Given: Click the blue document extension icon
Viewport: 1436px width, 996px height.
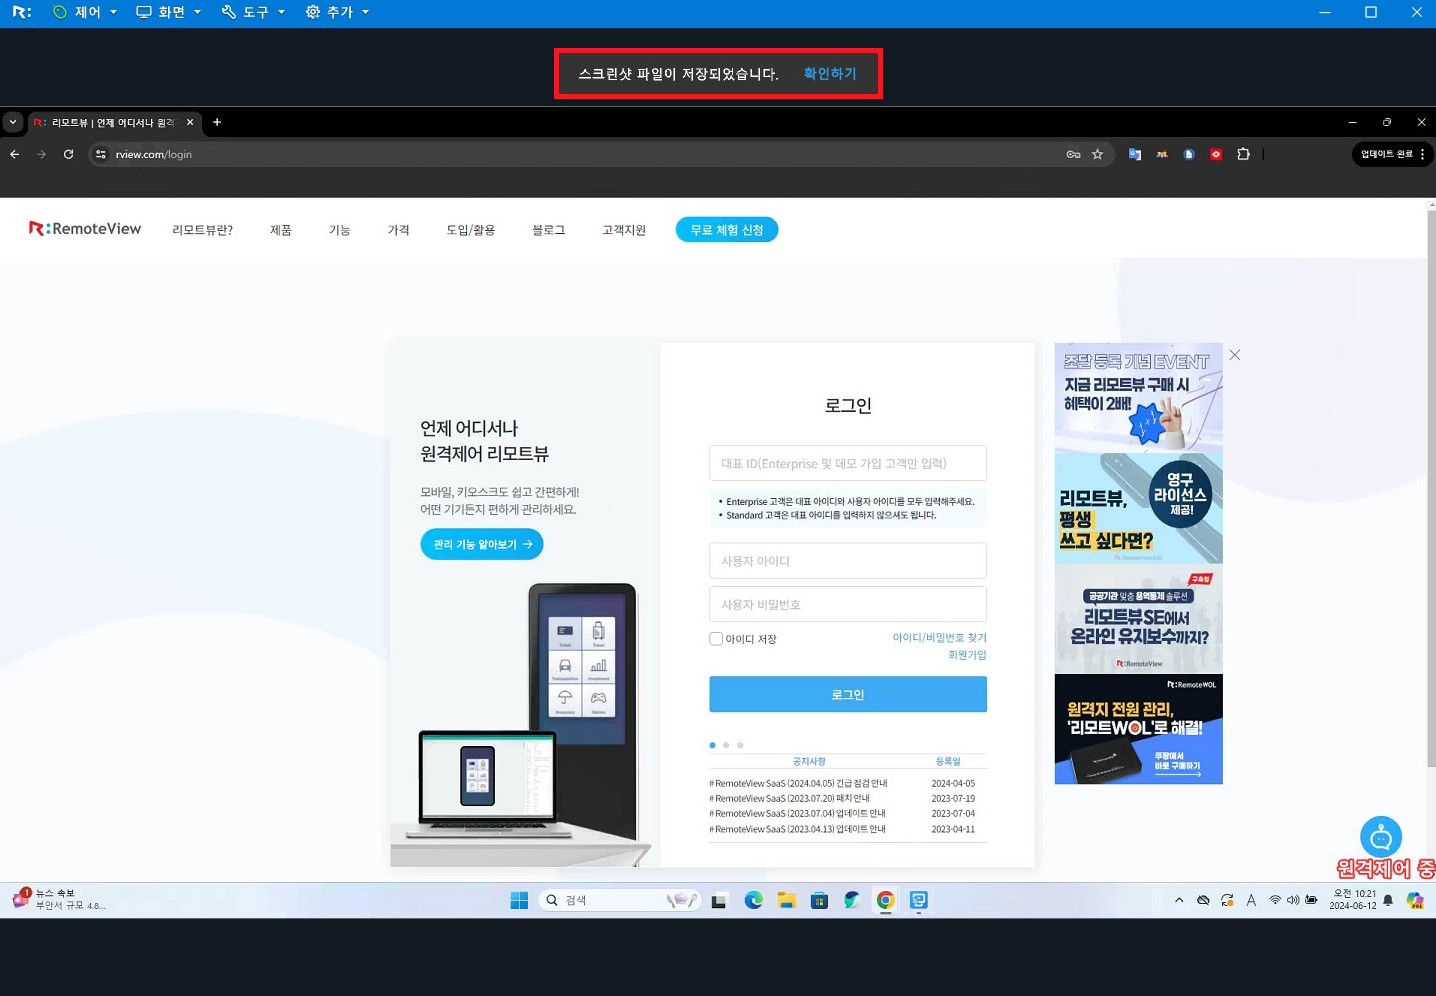Looking at the screenshot, I should coord(1188,154).
